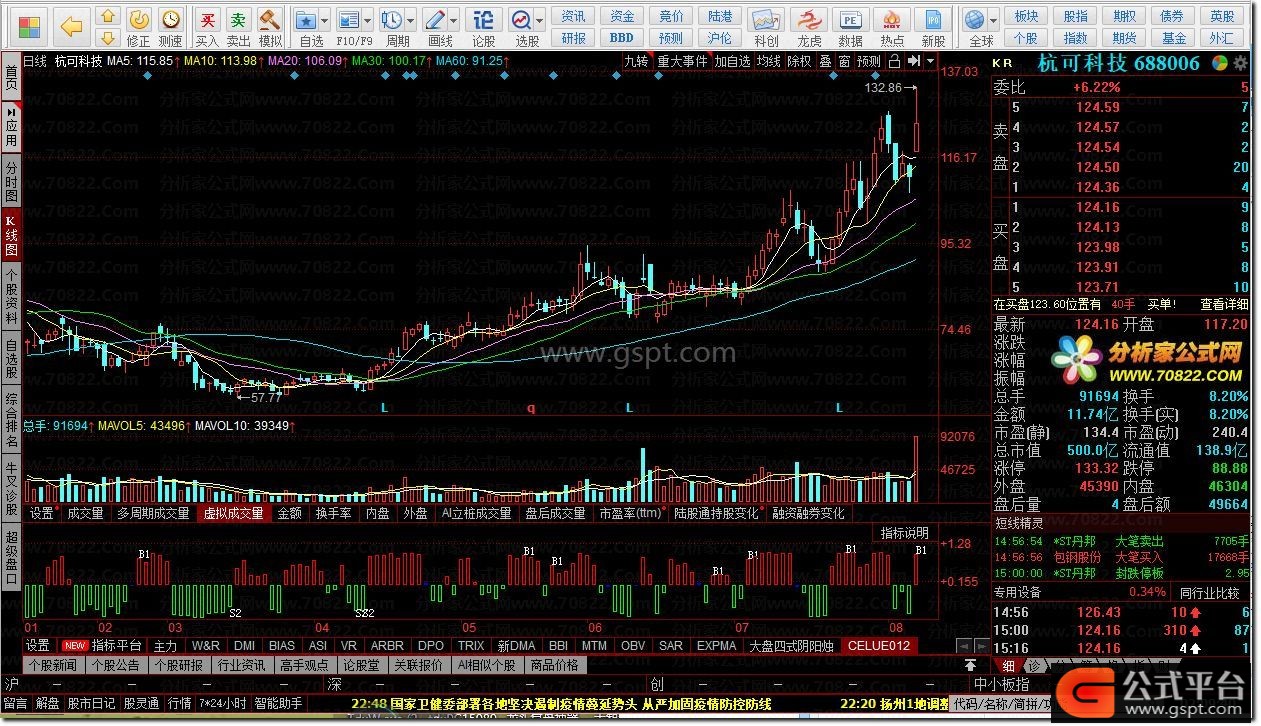Select the EXPMA indicator tab
This screenshot has height=726, width=1261.
point(716,645)
